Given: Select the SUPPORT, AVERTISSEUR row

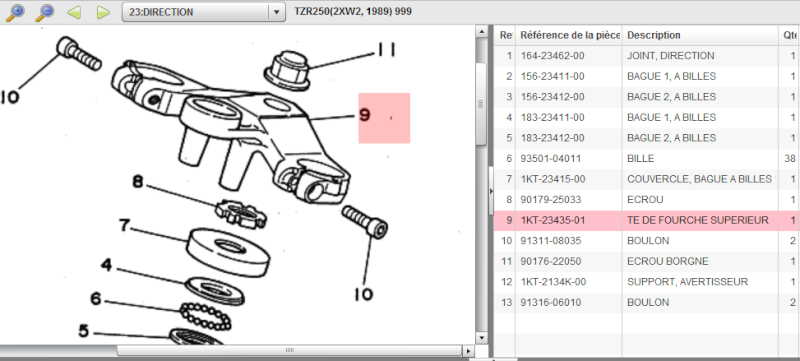Looking at the screenshot, I should point(646,282).
